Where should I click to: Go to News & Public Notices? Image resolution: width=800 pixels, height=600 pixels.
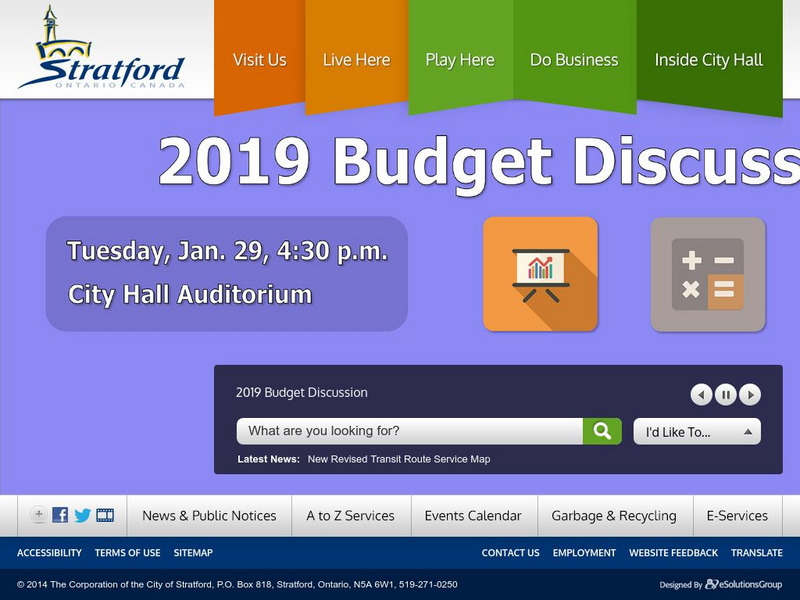pos(209,516)
